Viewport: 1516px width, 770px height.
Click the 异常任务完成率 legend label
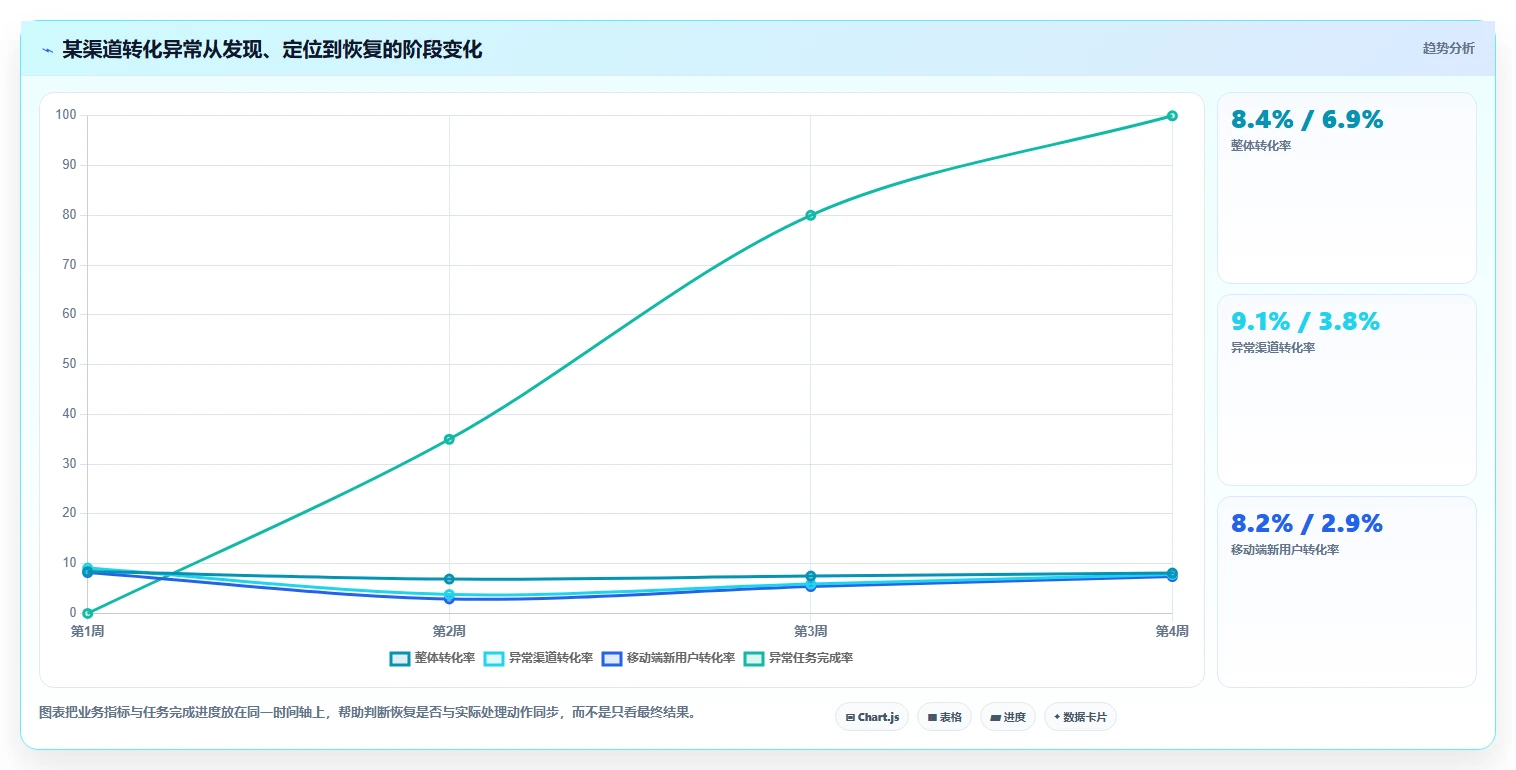point(811,658)
